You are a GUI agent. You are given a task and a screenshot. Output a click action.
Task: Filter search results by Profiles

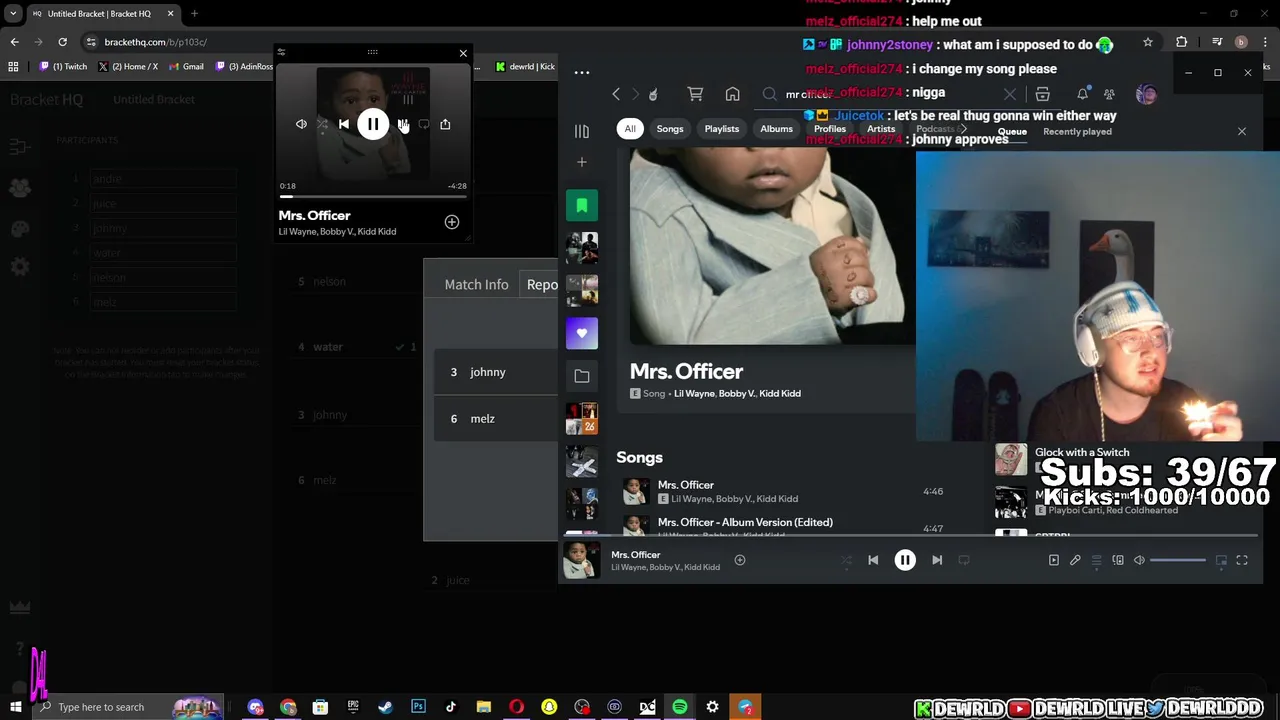pos(830,129)
